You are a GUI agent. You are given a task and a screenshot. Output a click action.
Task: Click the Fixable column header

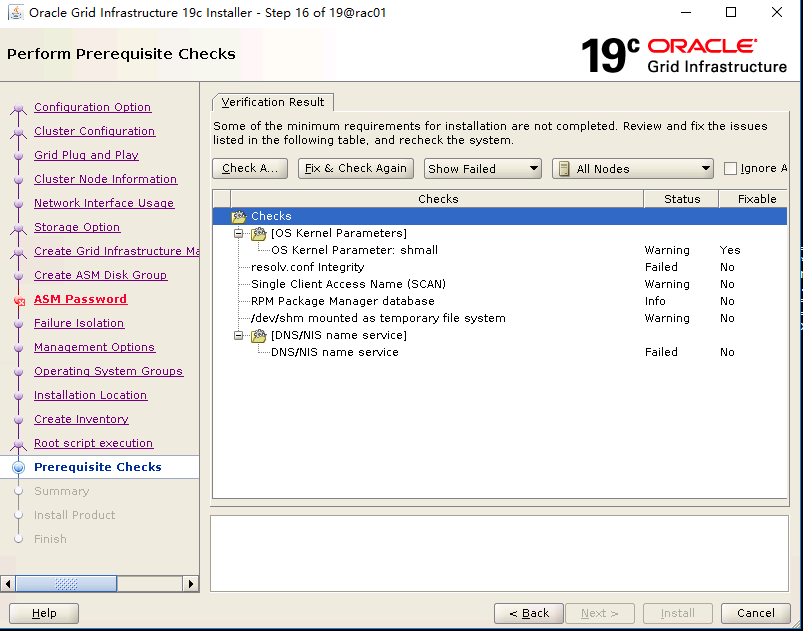tap(753, 199)
